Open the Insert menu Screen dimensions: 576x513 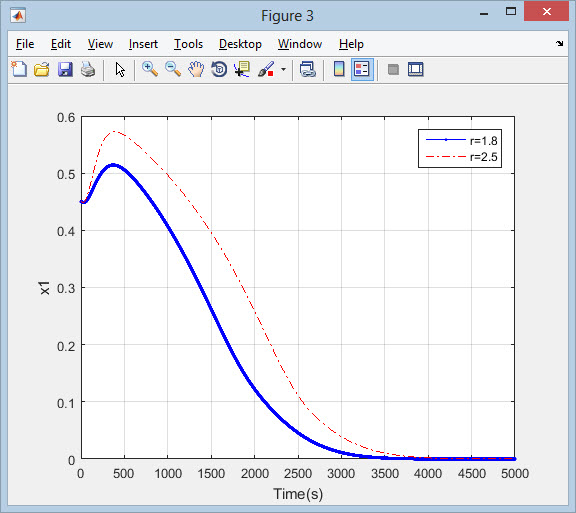click(x=143, y=44)
